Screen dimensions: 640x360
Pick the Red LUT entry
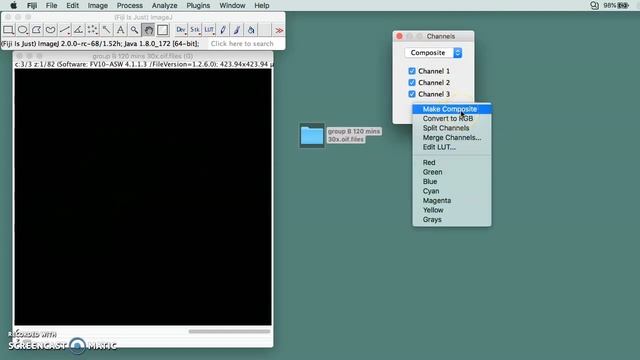[x=452, y=162]
